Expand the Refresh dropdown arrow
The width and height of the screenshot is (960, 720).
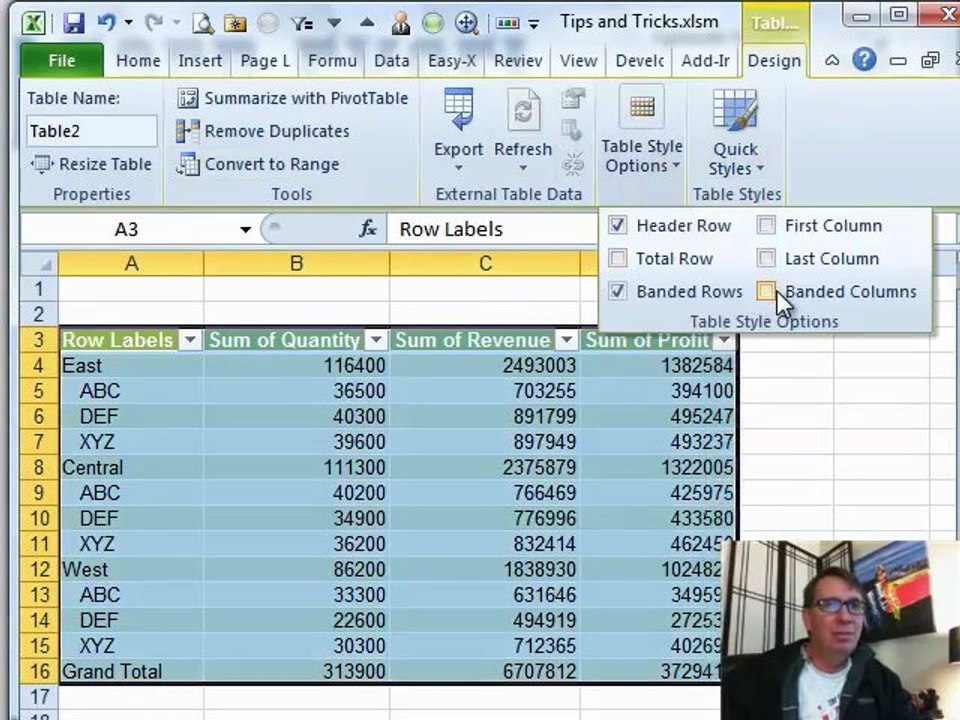coord(523,168)
